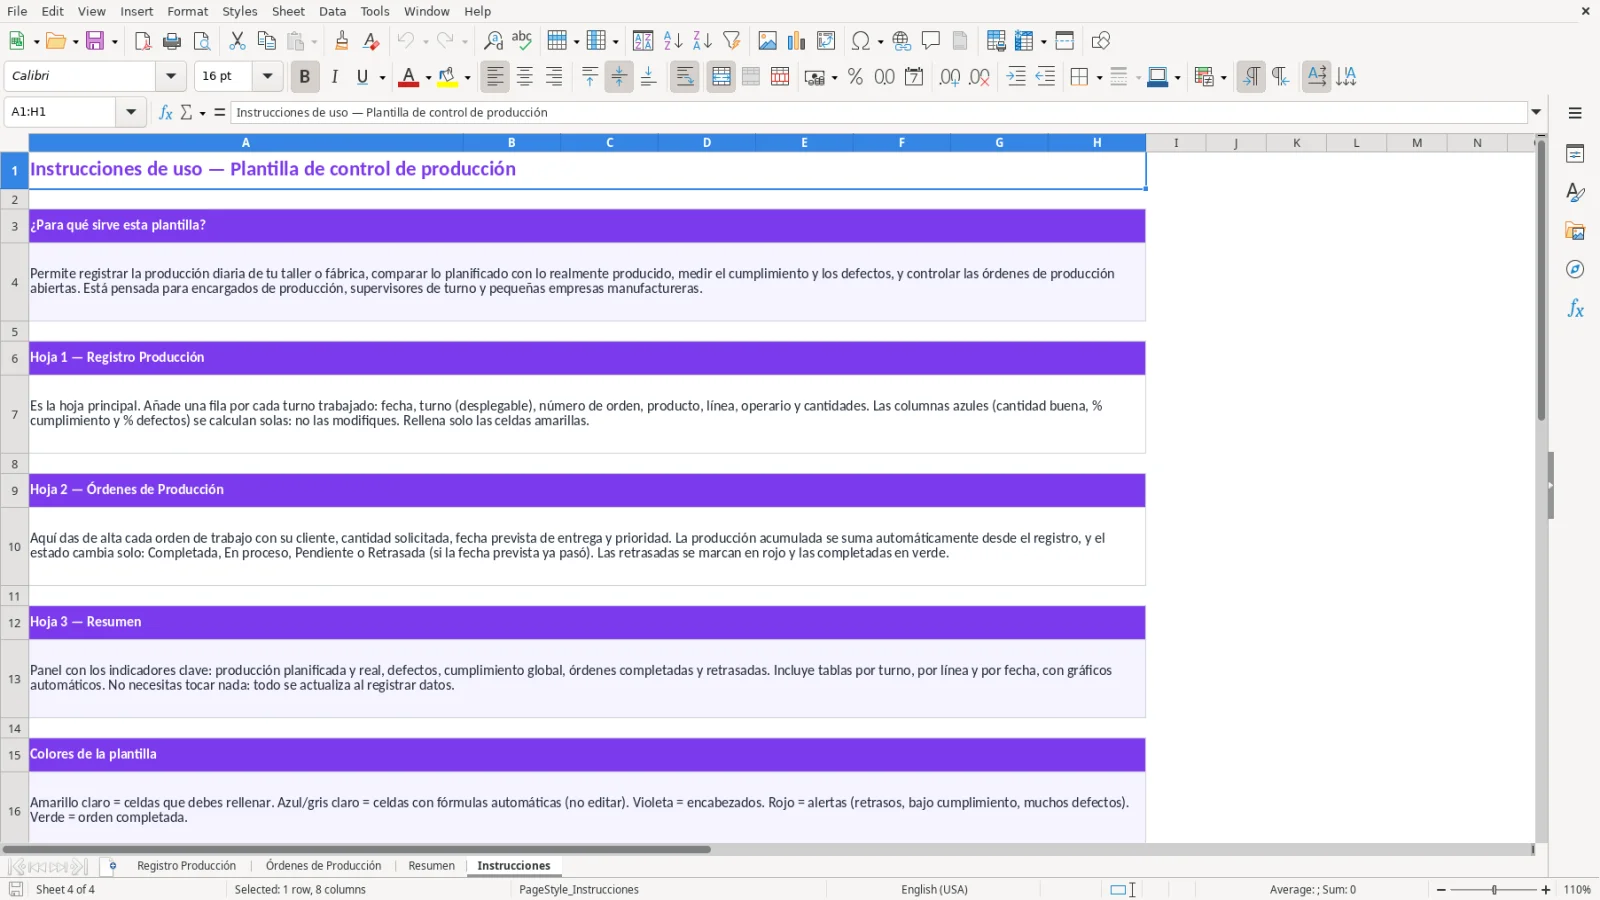Image resolution: width=1600 pixels, height=900 pixels.
Task: Insert Comment speech bubble icon
Action: click(931, 41)
